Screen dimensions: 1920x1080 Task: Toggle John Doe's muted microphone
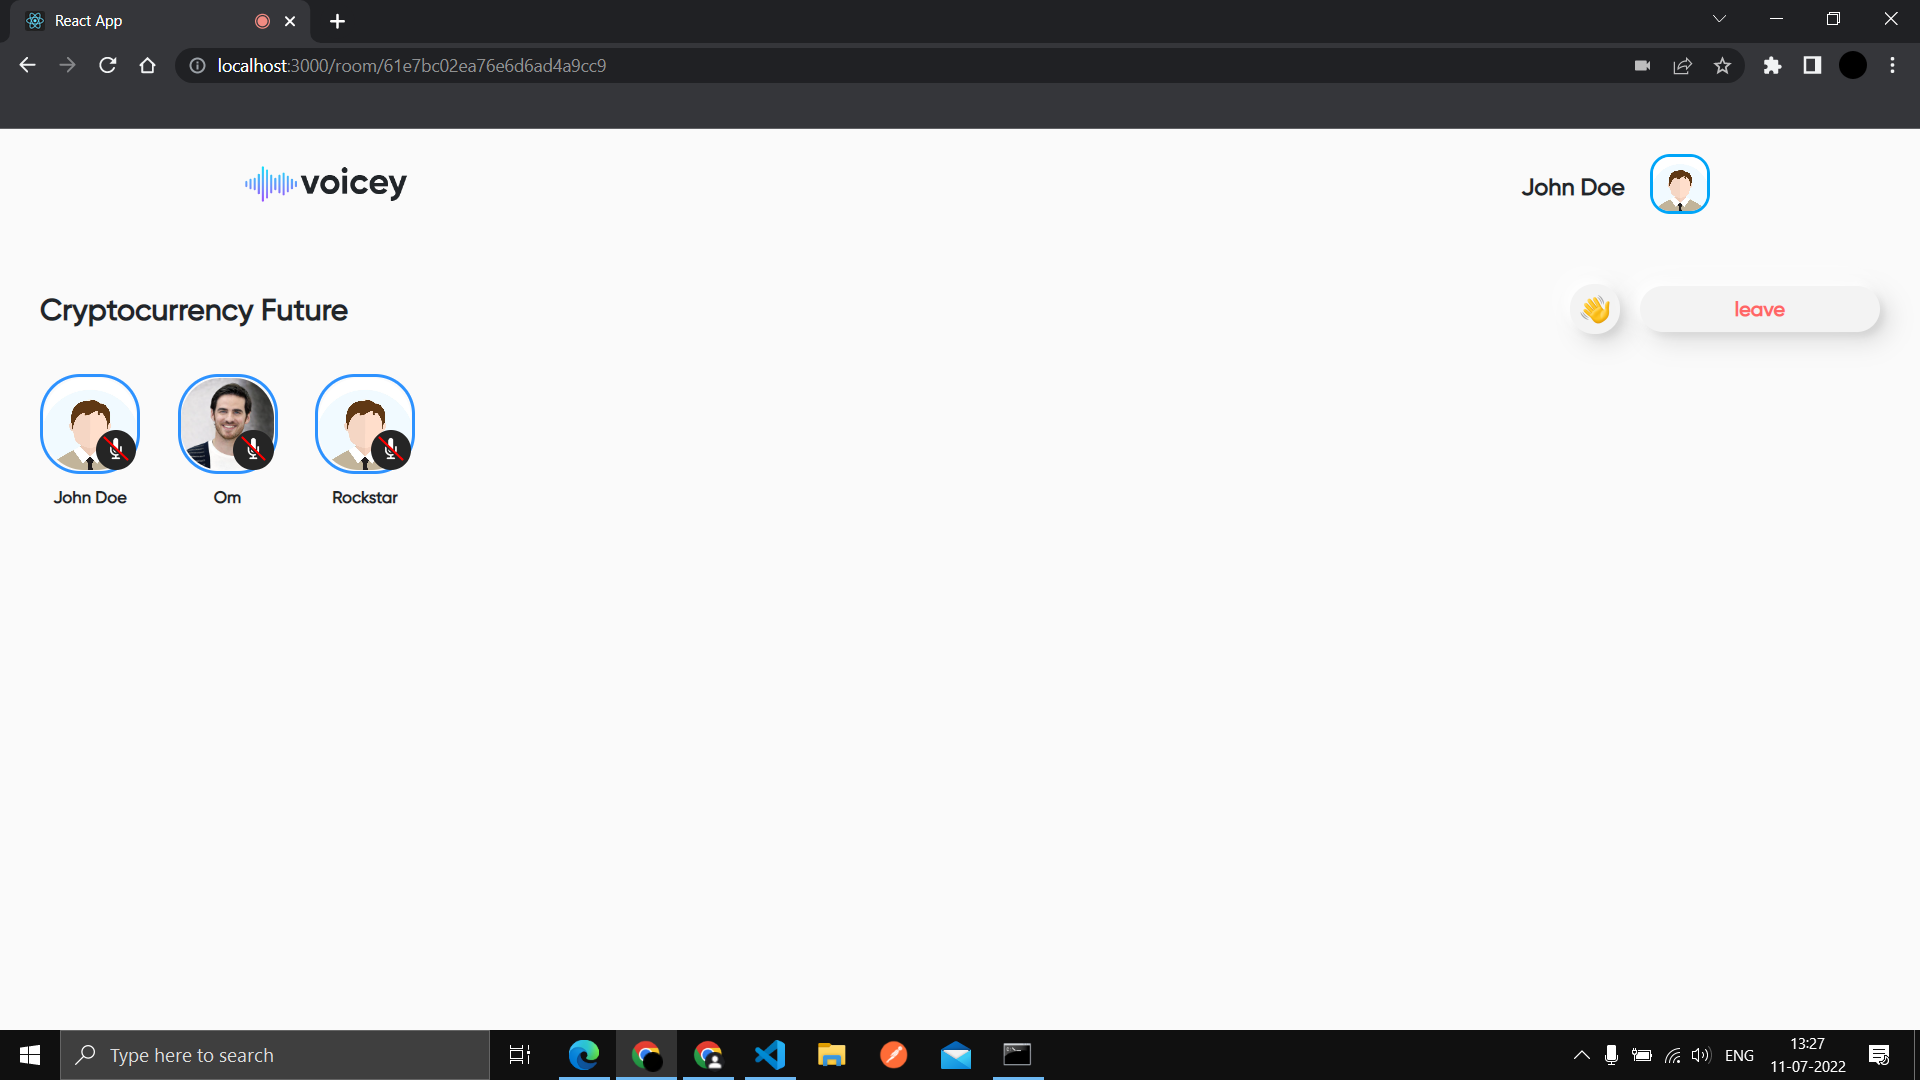(116, 450)
